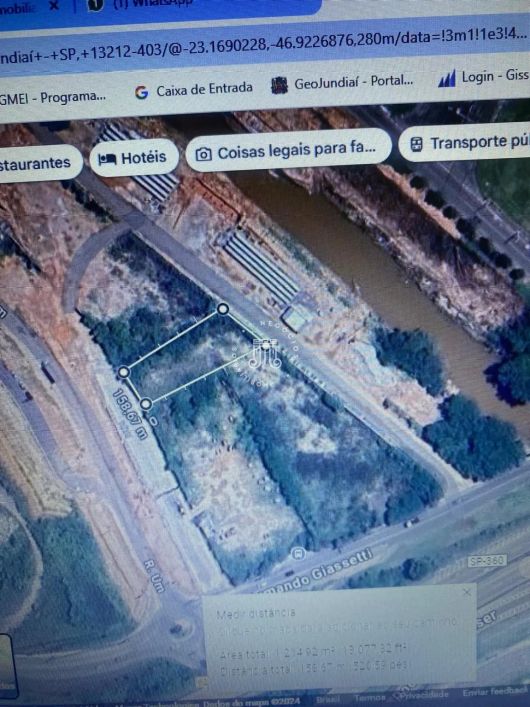Click the Giss bookmark favicon
This screenshot has height=707, width=530.
(447, 78)
